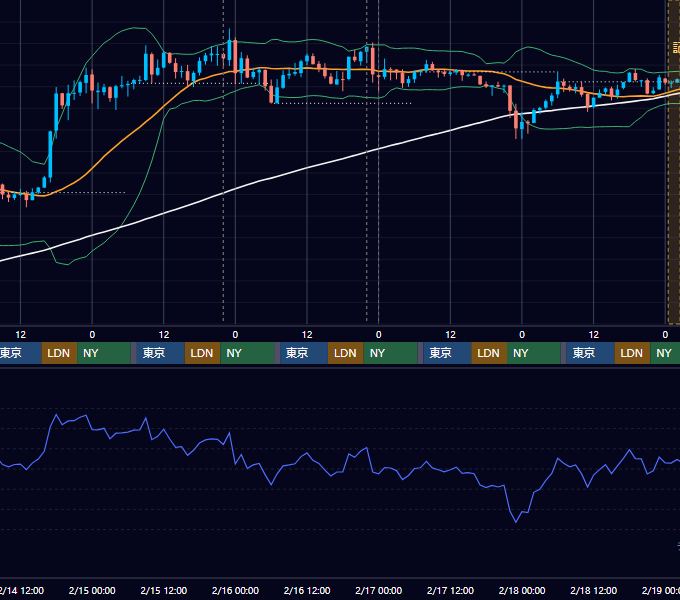Select the 2/16 00:00 date label
Image resolution: width=680 pixels, height=600 pixels.
click(235, 590)
